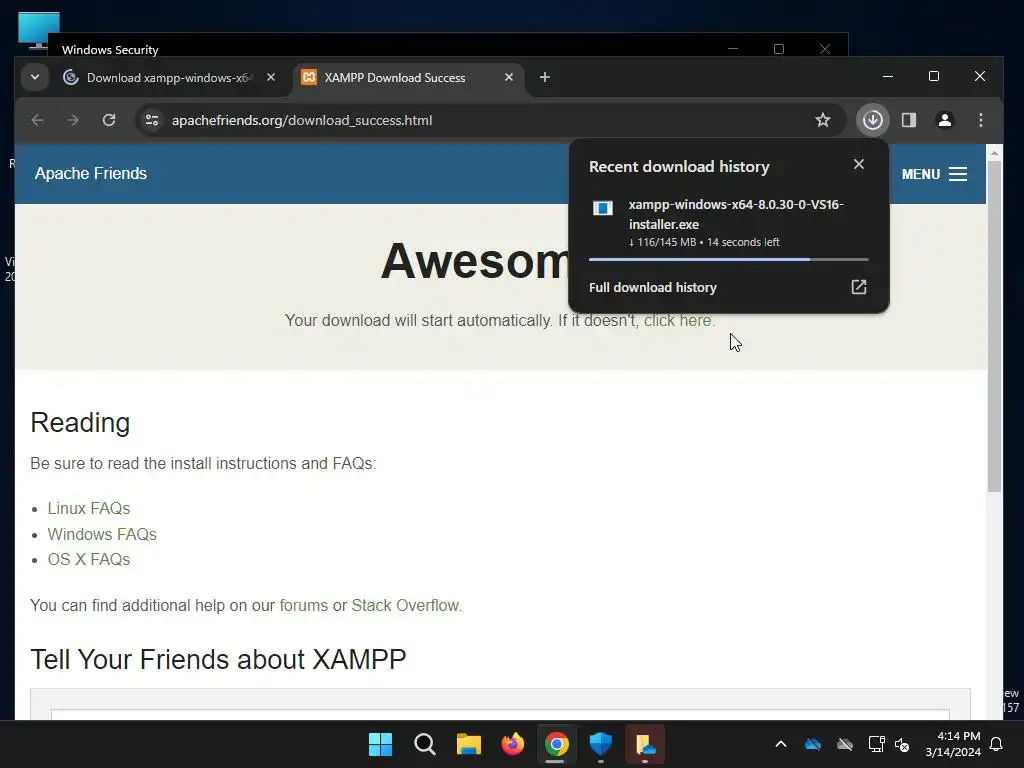
Task: Open network status tray icon
Action: pyautogui.click(x=876, y=744)
